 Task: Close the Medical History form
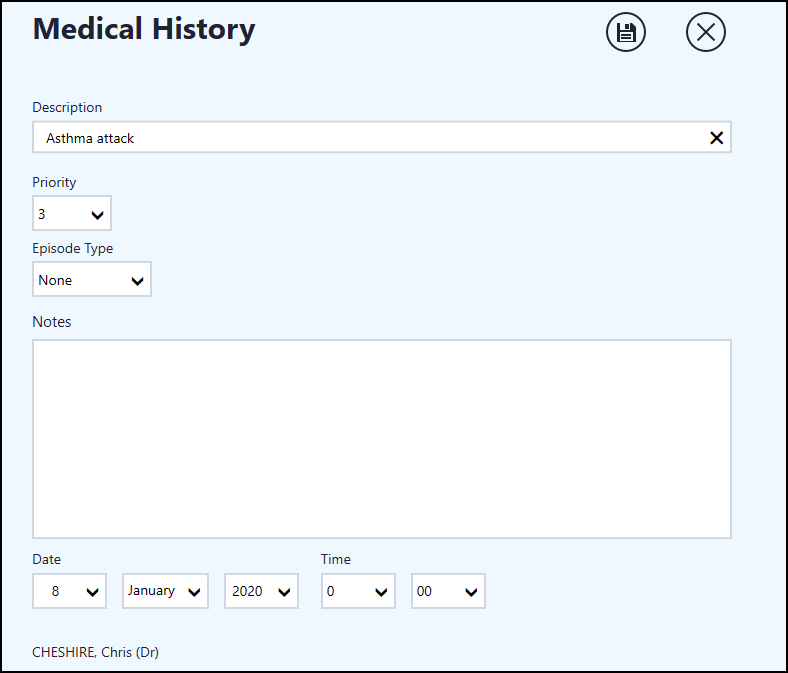(705, 33)
